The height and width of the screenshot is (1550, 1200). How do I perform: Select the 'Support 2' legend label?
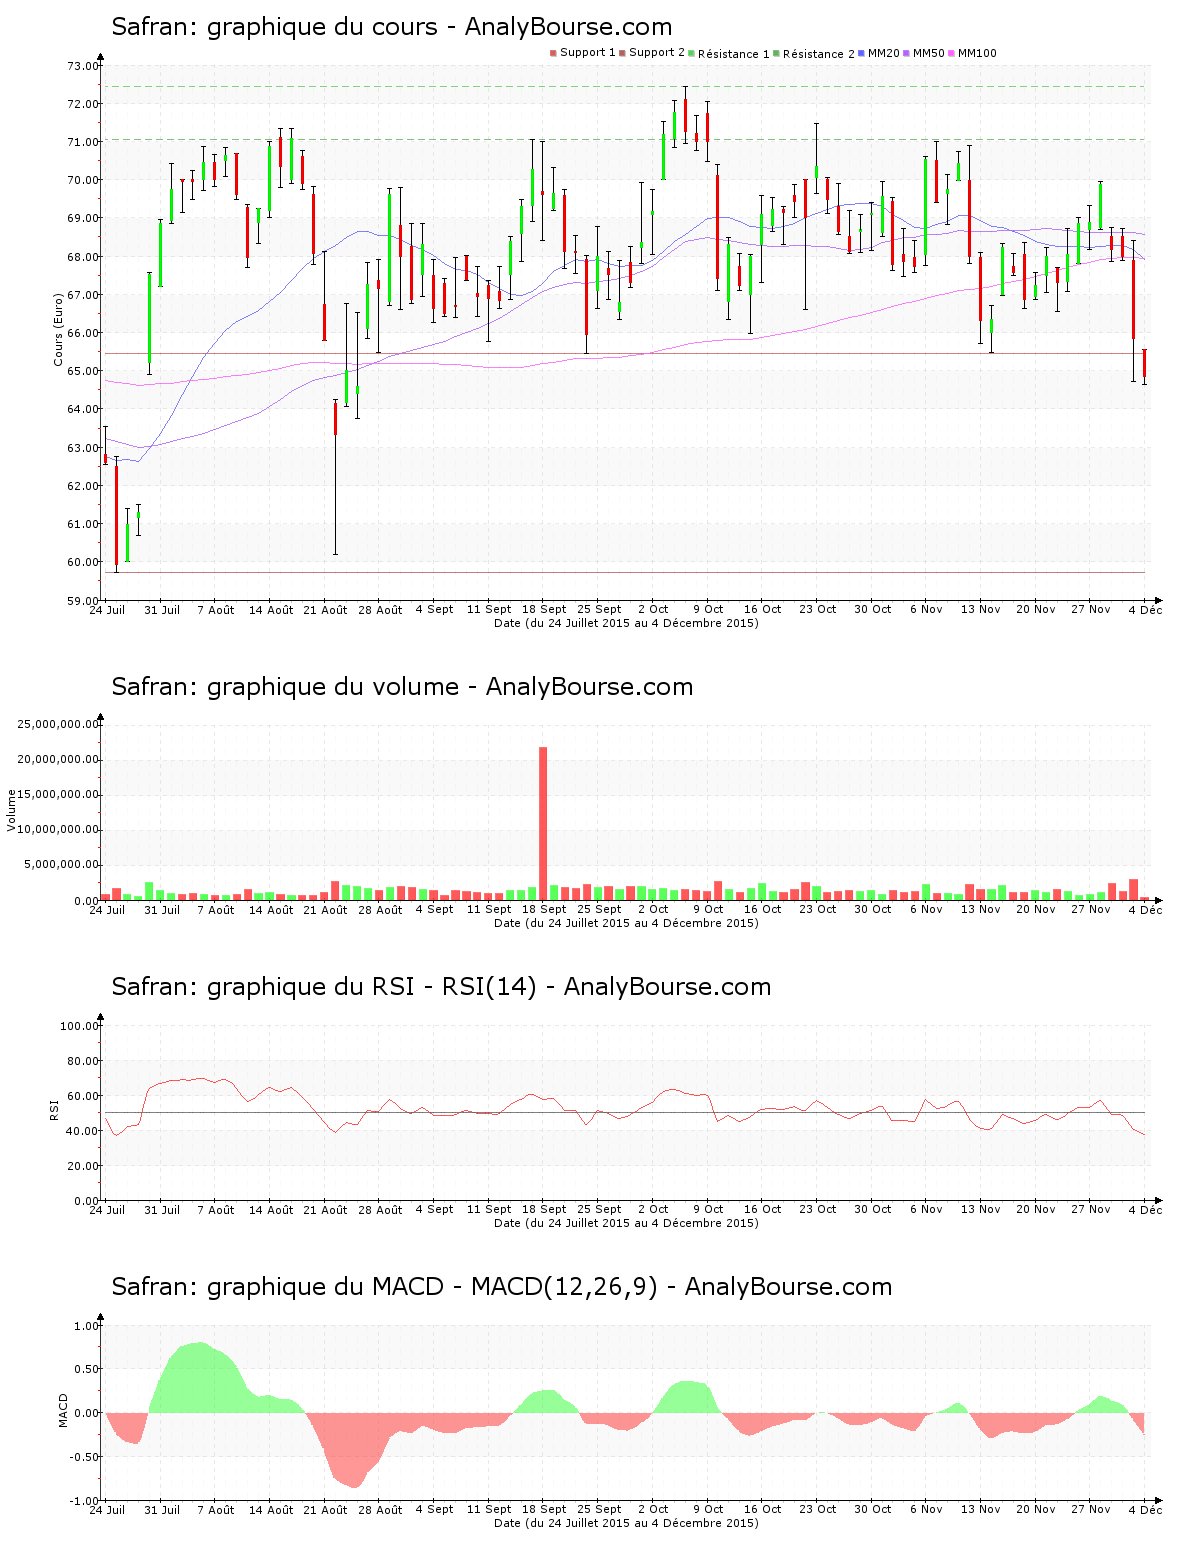click(657, 53)
